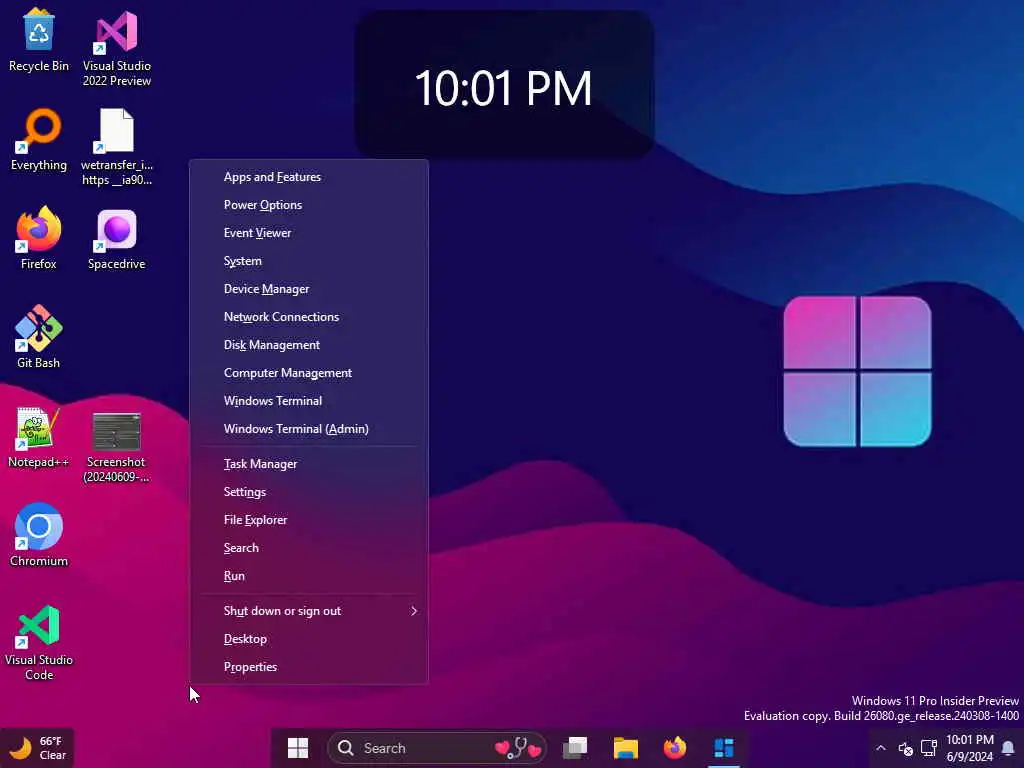Open Device Manager from the menu

pos(309,289)
